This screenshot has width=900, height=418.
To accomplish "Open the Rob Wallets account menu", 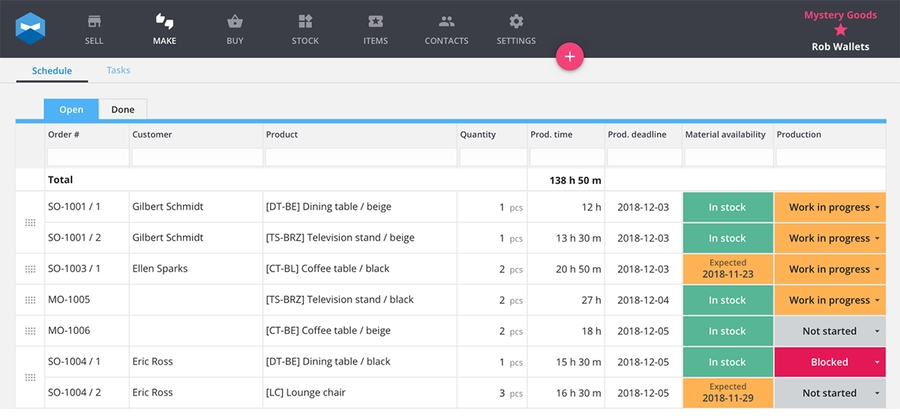I will 840,46.
